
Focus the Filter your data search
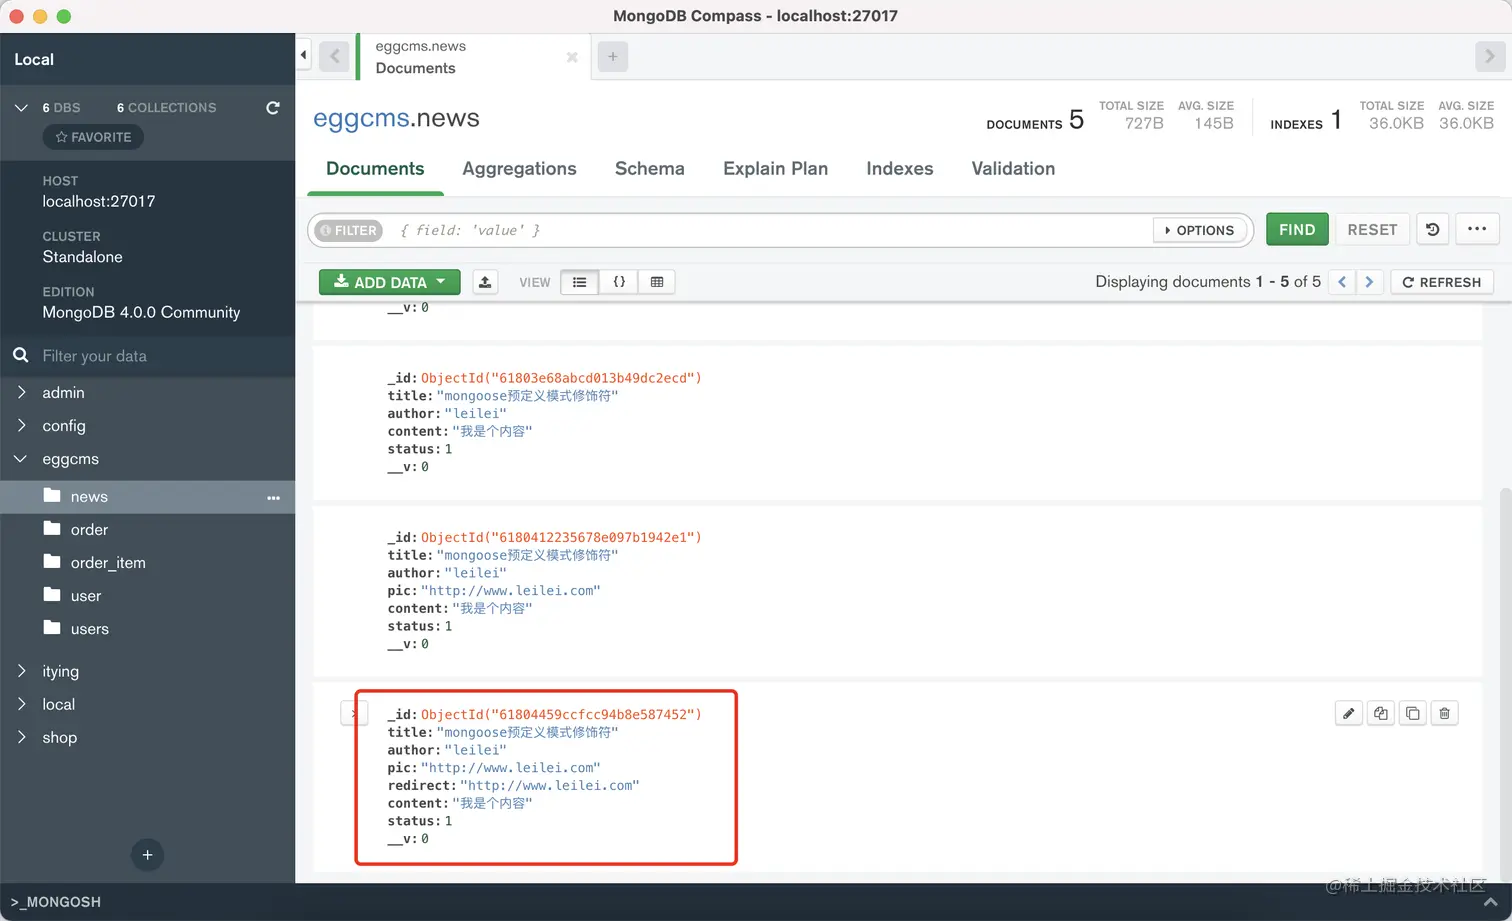tap(147, 356)
